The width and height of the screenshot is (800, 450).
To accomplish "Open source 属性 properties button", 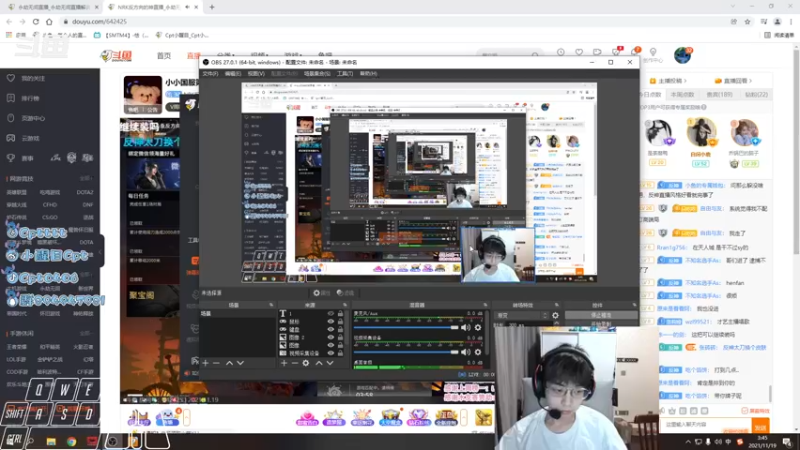I will [x=321, y=293].
